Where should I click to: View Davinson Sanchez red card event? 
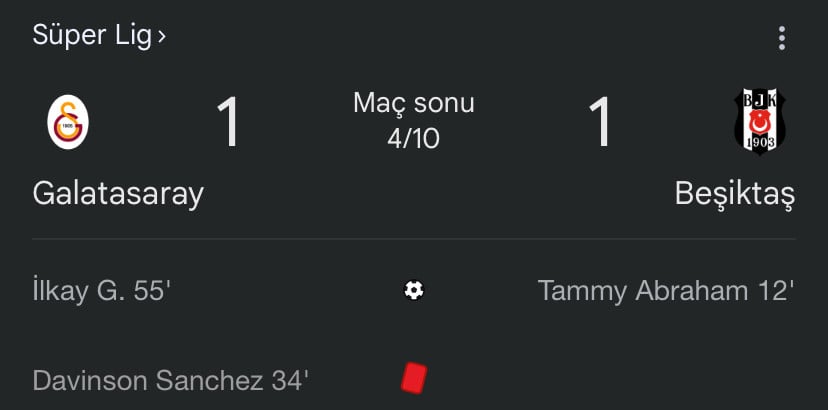[150, 380]
